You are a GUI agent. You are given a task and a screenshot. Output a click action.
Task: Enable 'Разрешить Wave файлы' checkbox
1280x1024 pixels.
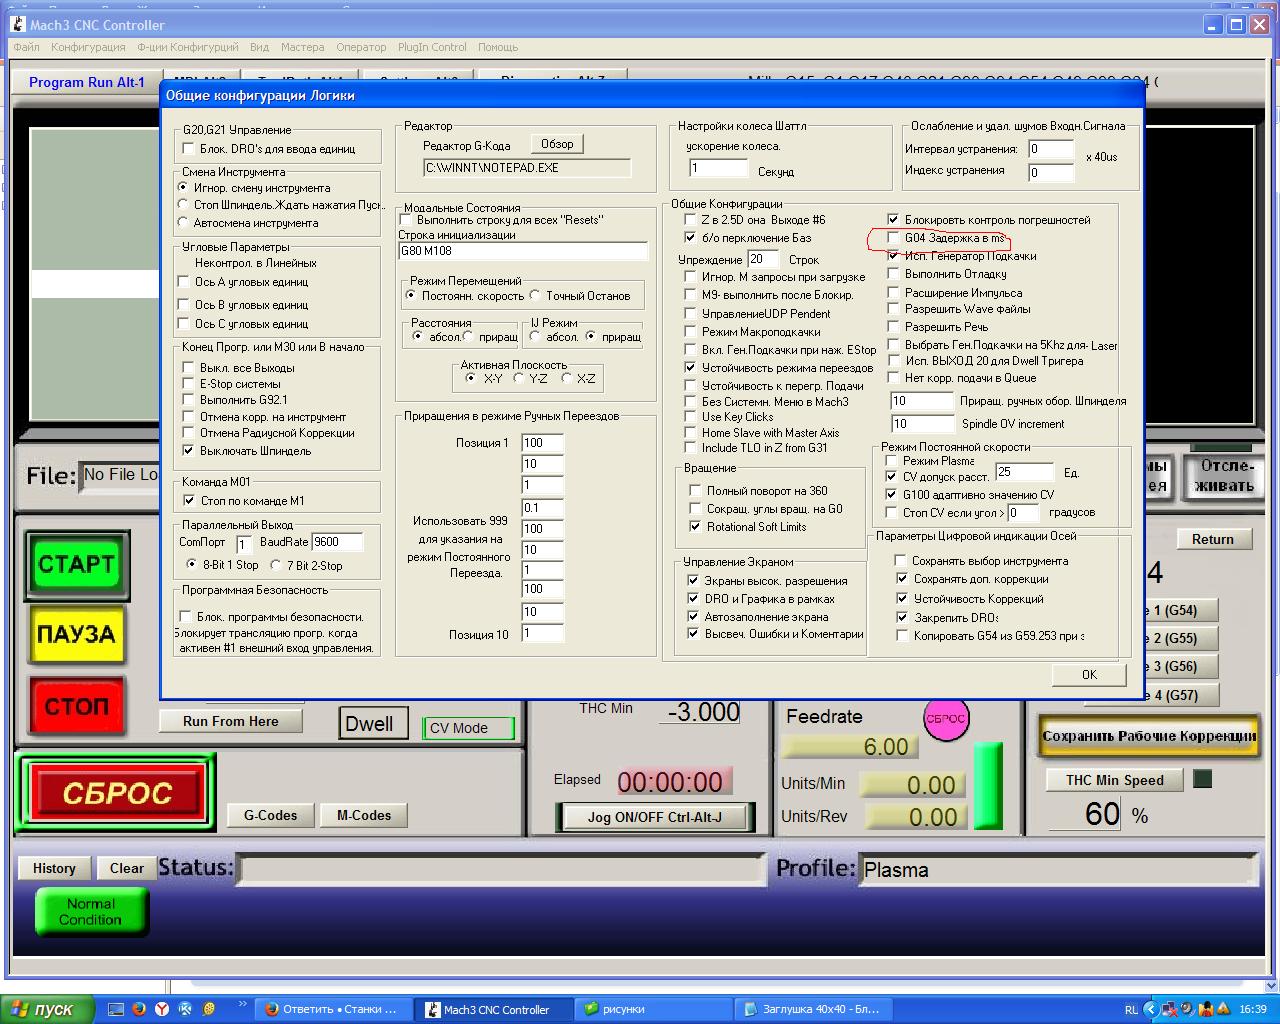coord(894,309)
